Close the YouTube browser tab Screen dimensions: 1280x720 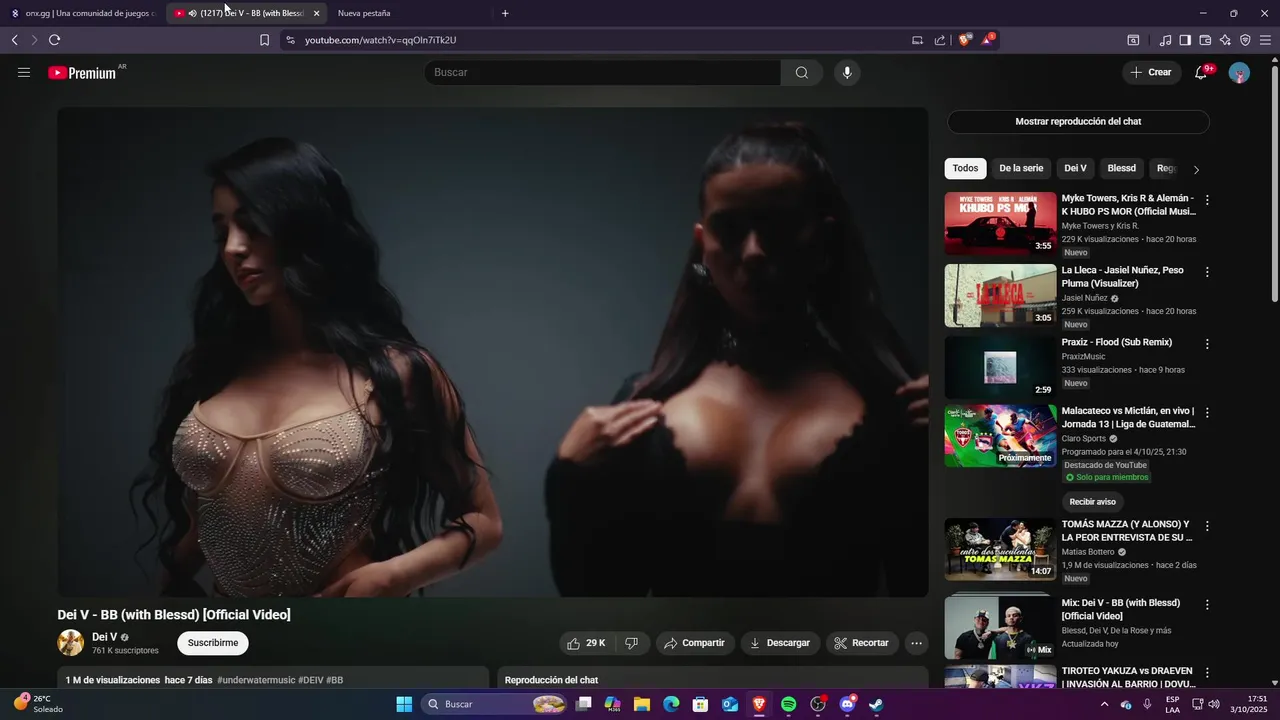[316, 13]
